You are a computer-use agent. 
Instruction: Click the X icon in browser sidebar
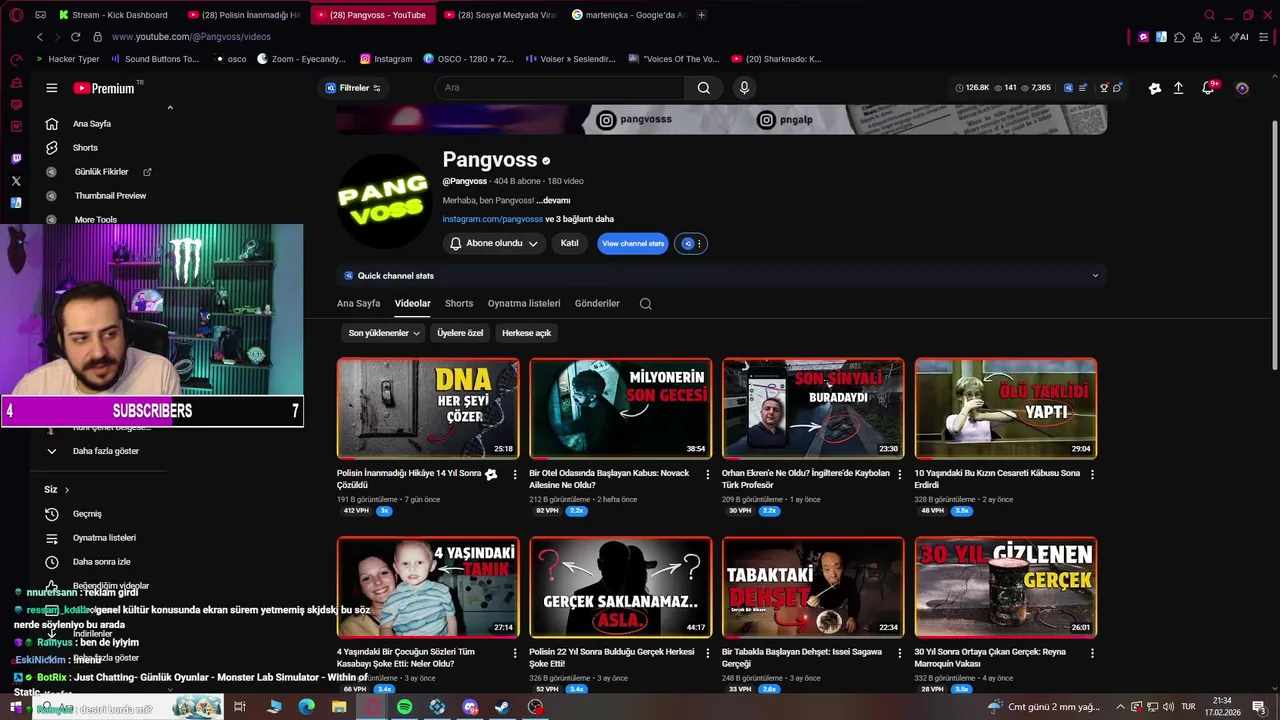click(16, 181)
